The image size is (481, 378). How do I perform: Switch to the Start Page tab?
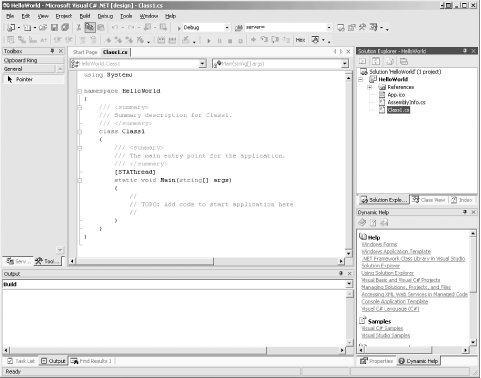click(x=85, y=52)
